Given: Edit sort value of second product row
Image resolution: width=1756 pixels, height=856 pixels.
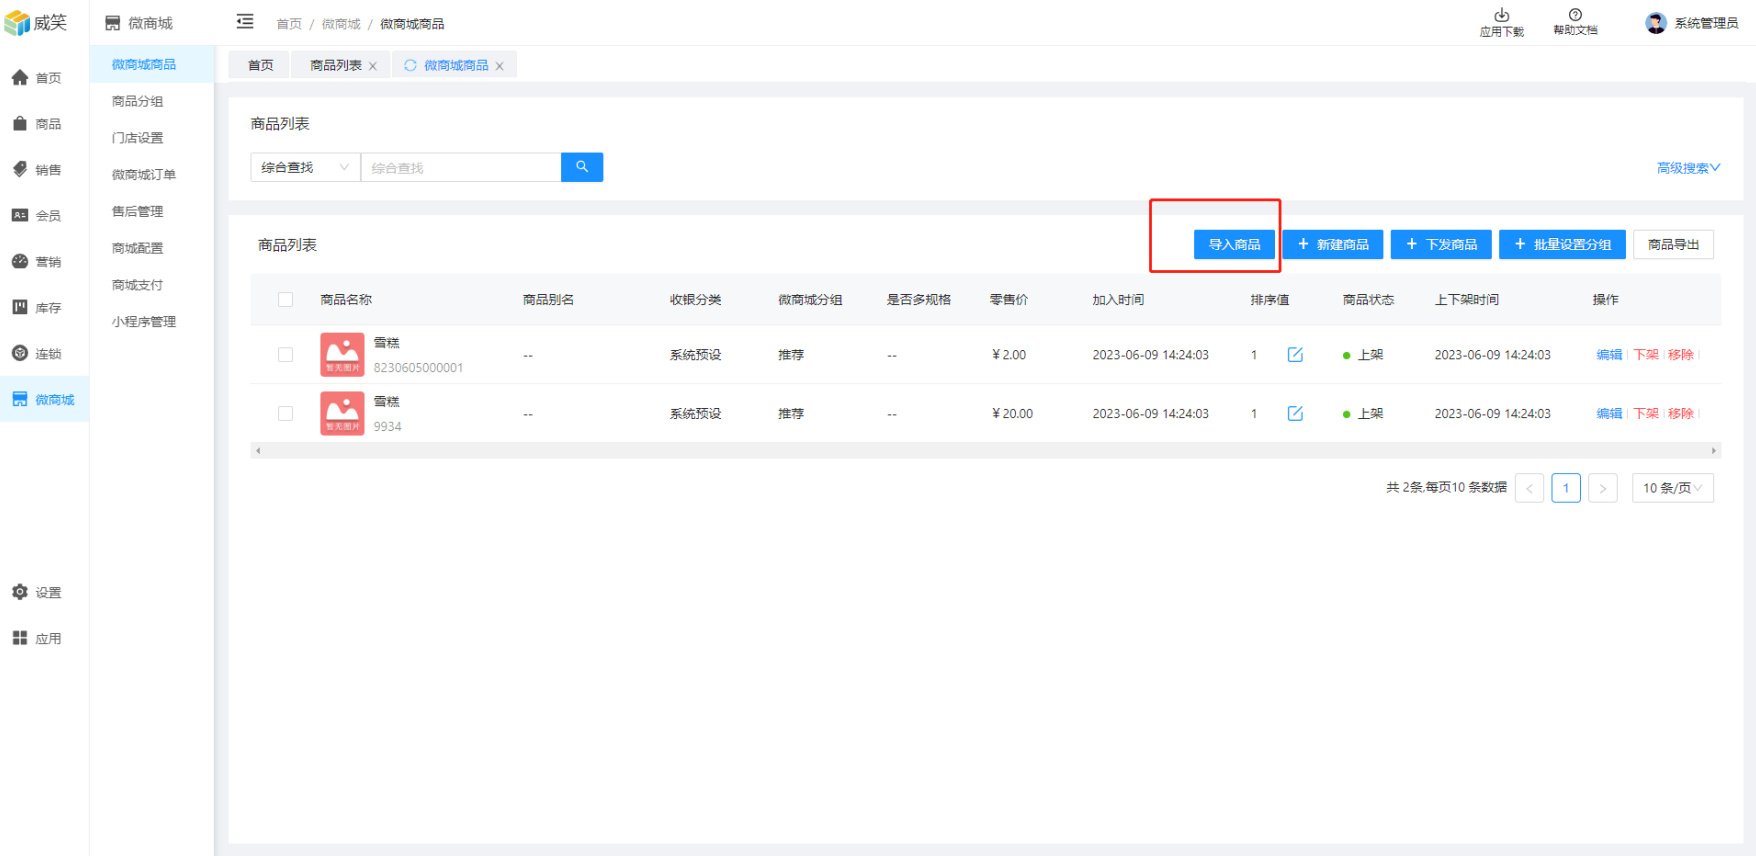Looking at the screenshot, I should coord(1295,414).
